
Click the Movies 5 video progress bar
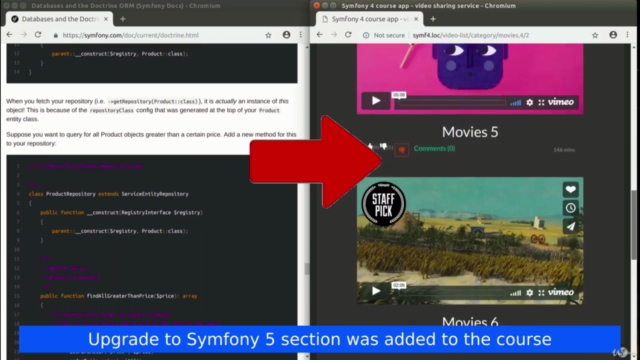click(x=452, y=103)
